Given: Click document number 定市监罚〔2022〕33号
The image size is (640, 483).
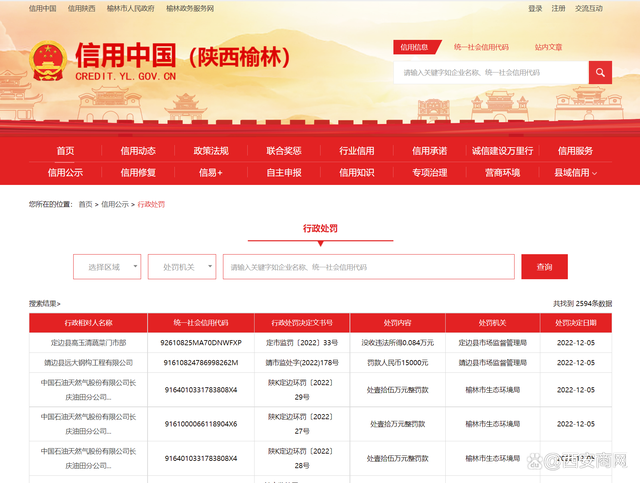Looking at the screenshot, I should (302, 343).
